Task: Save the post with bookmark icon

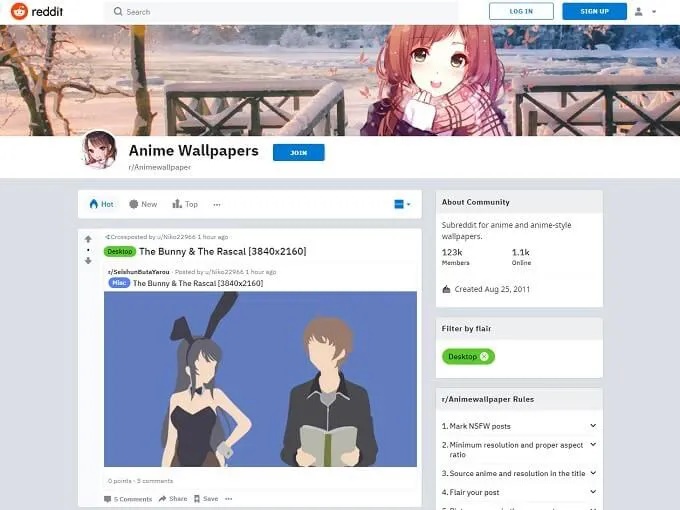Action: (206, 499)
